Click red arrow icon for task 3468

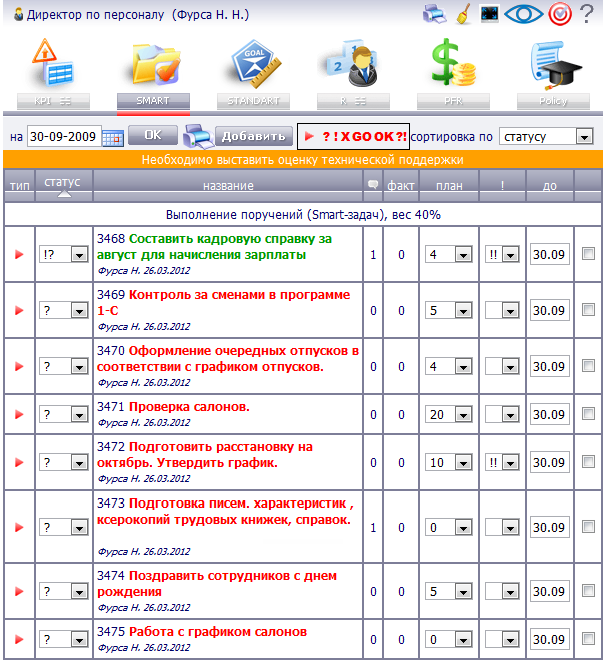[x=19, y=255]
